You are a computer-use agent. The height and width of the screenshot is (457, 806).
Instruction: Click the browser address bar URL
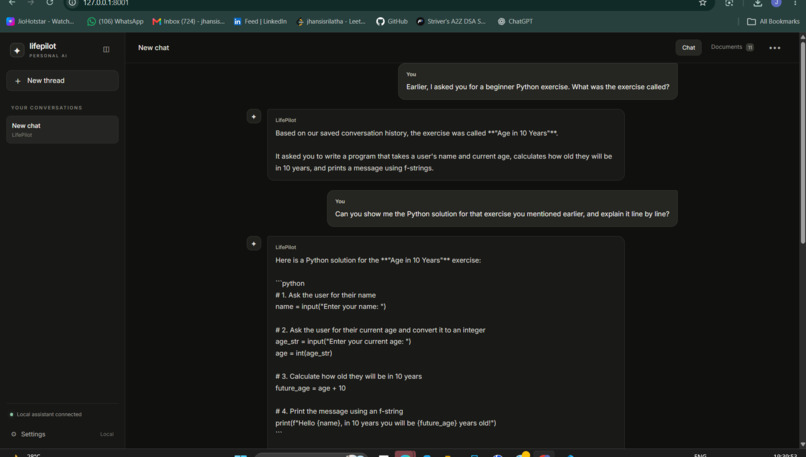click(x=106, y=3)
